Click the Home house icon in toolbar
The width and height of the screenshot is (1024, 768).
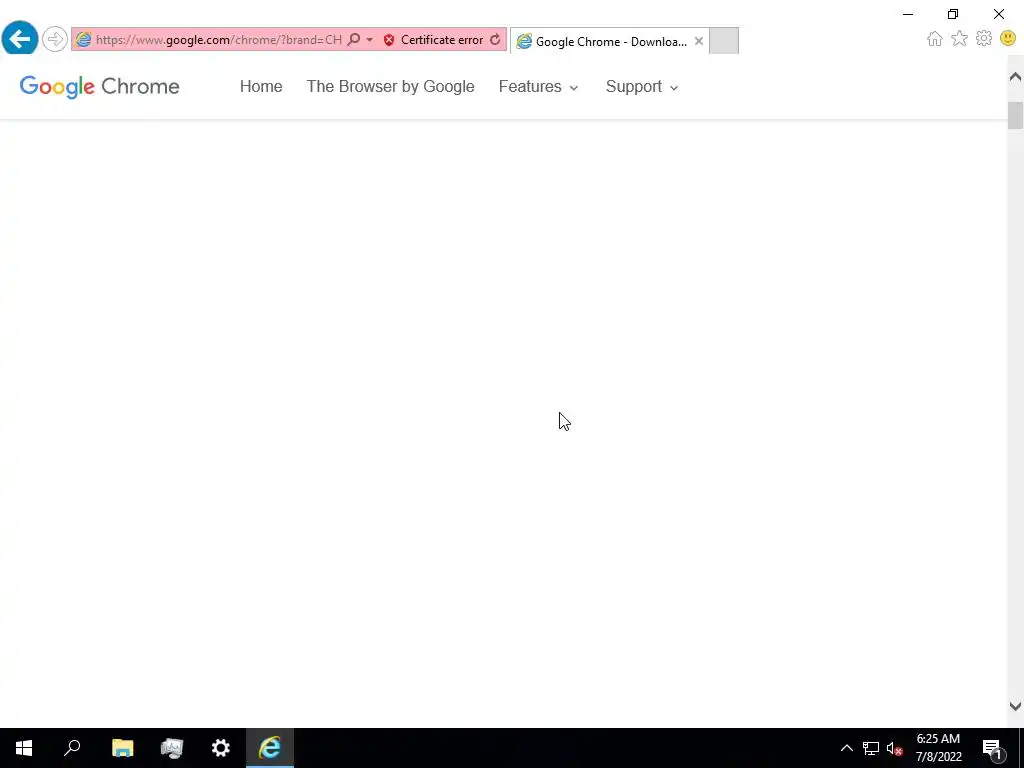[935, 39]
